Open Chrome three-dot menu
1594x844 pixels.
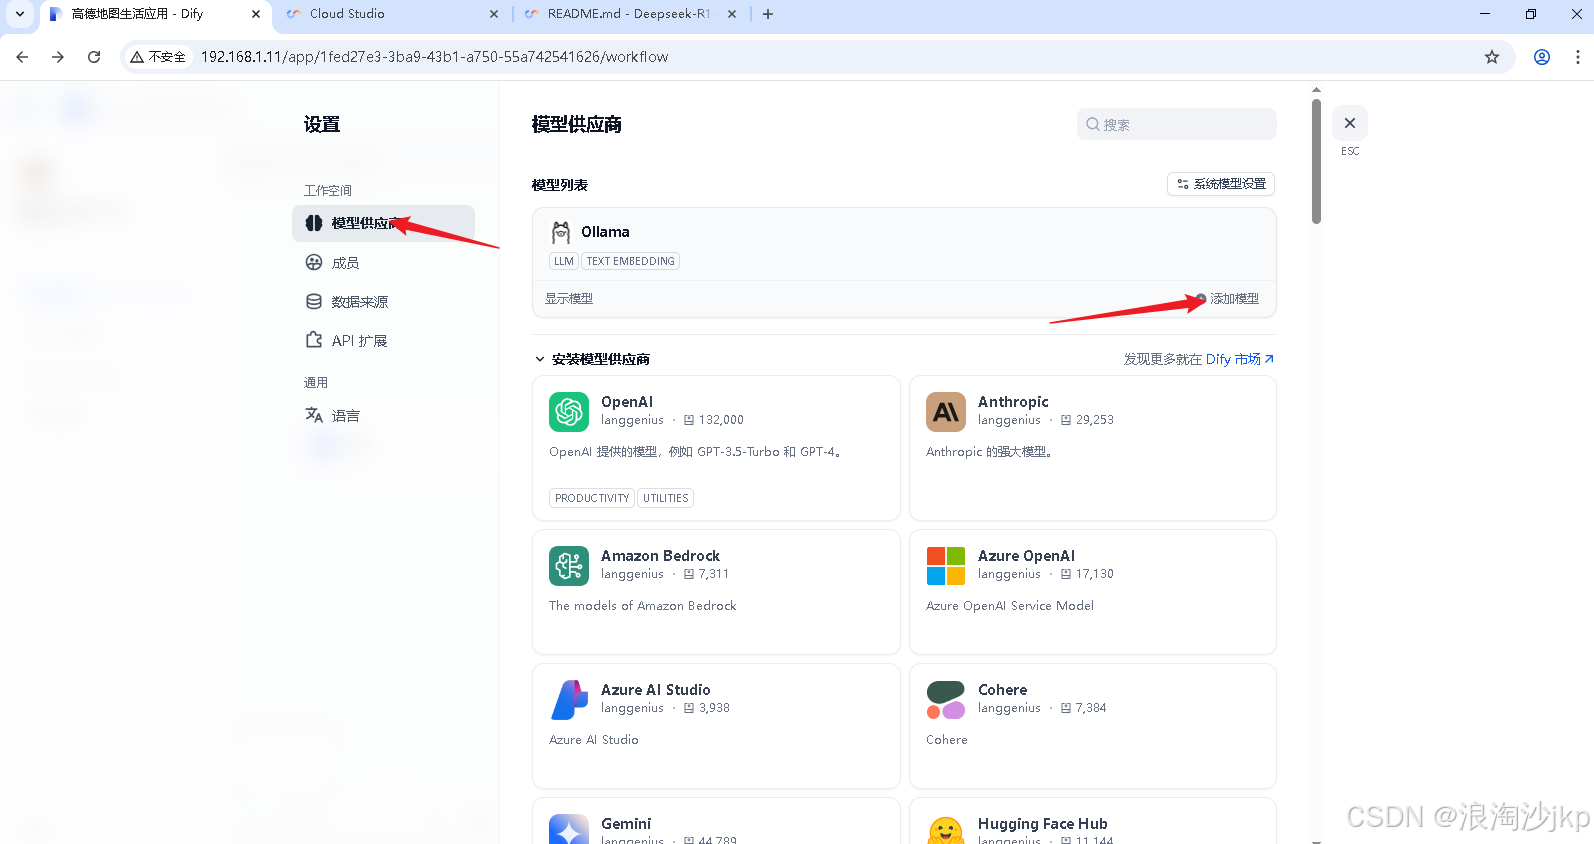(x=1577, y=57)
